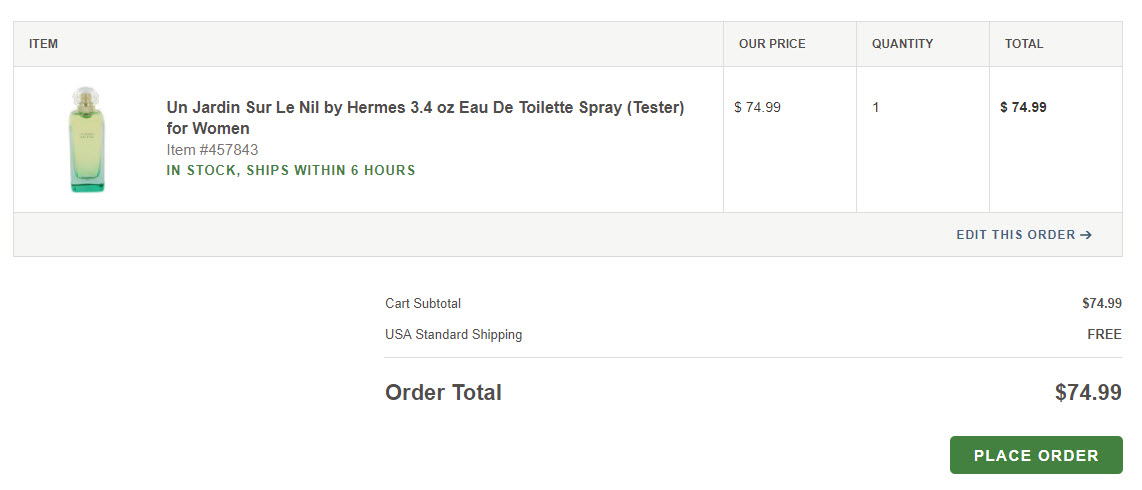The image size is (1142, 490).
Task: Open the Hermes perfume bottle thumbnail
Action: pyautogui.click(x=87, y=139)
